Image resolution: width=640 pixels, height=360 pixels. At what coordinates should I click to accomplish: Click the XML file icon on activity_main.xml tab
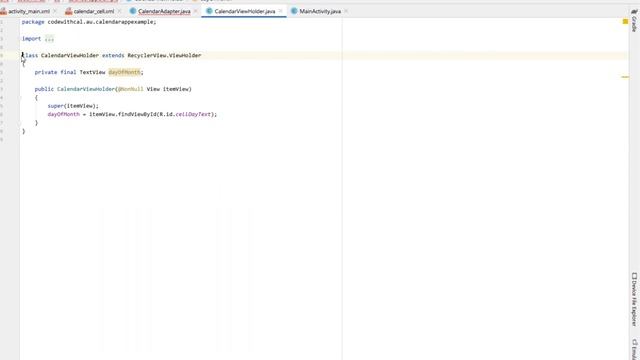(x=3, y=11)
